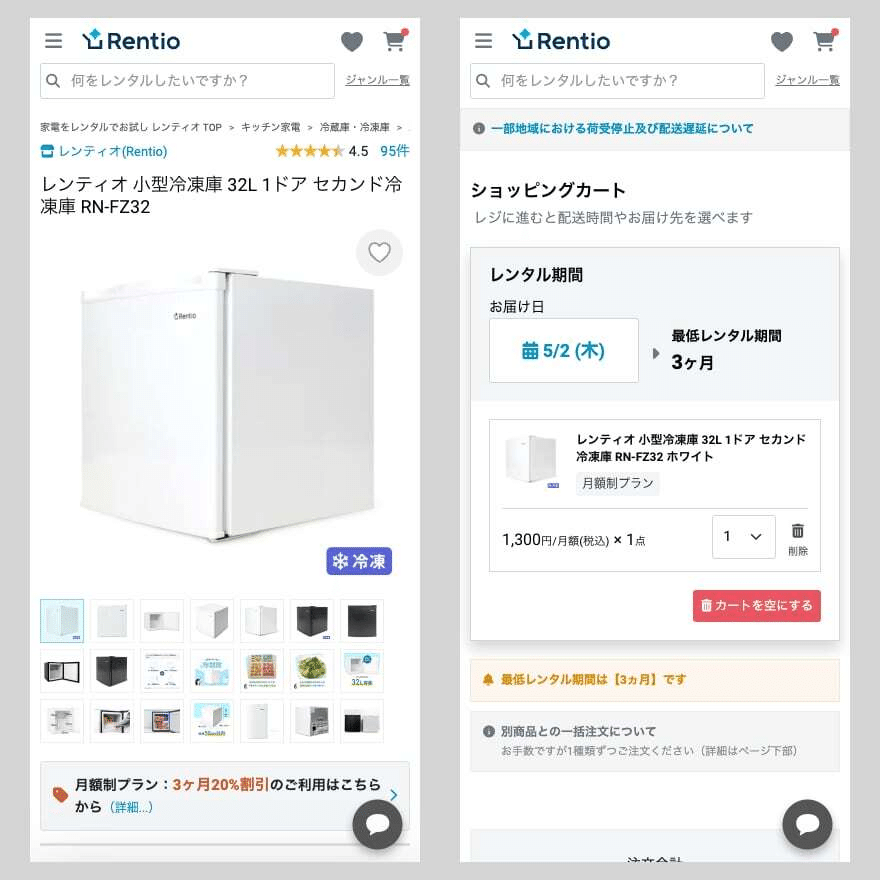Open ジャンル一覧 from the header
The height and width of the screenshot is (880, 880).
[x=377, y=81]
